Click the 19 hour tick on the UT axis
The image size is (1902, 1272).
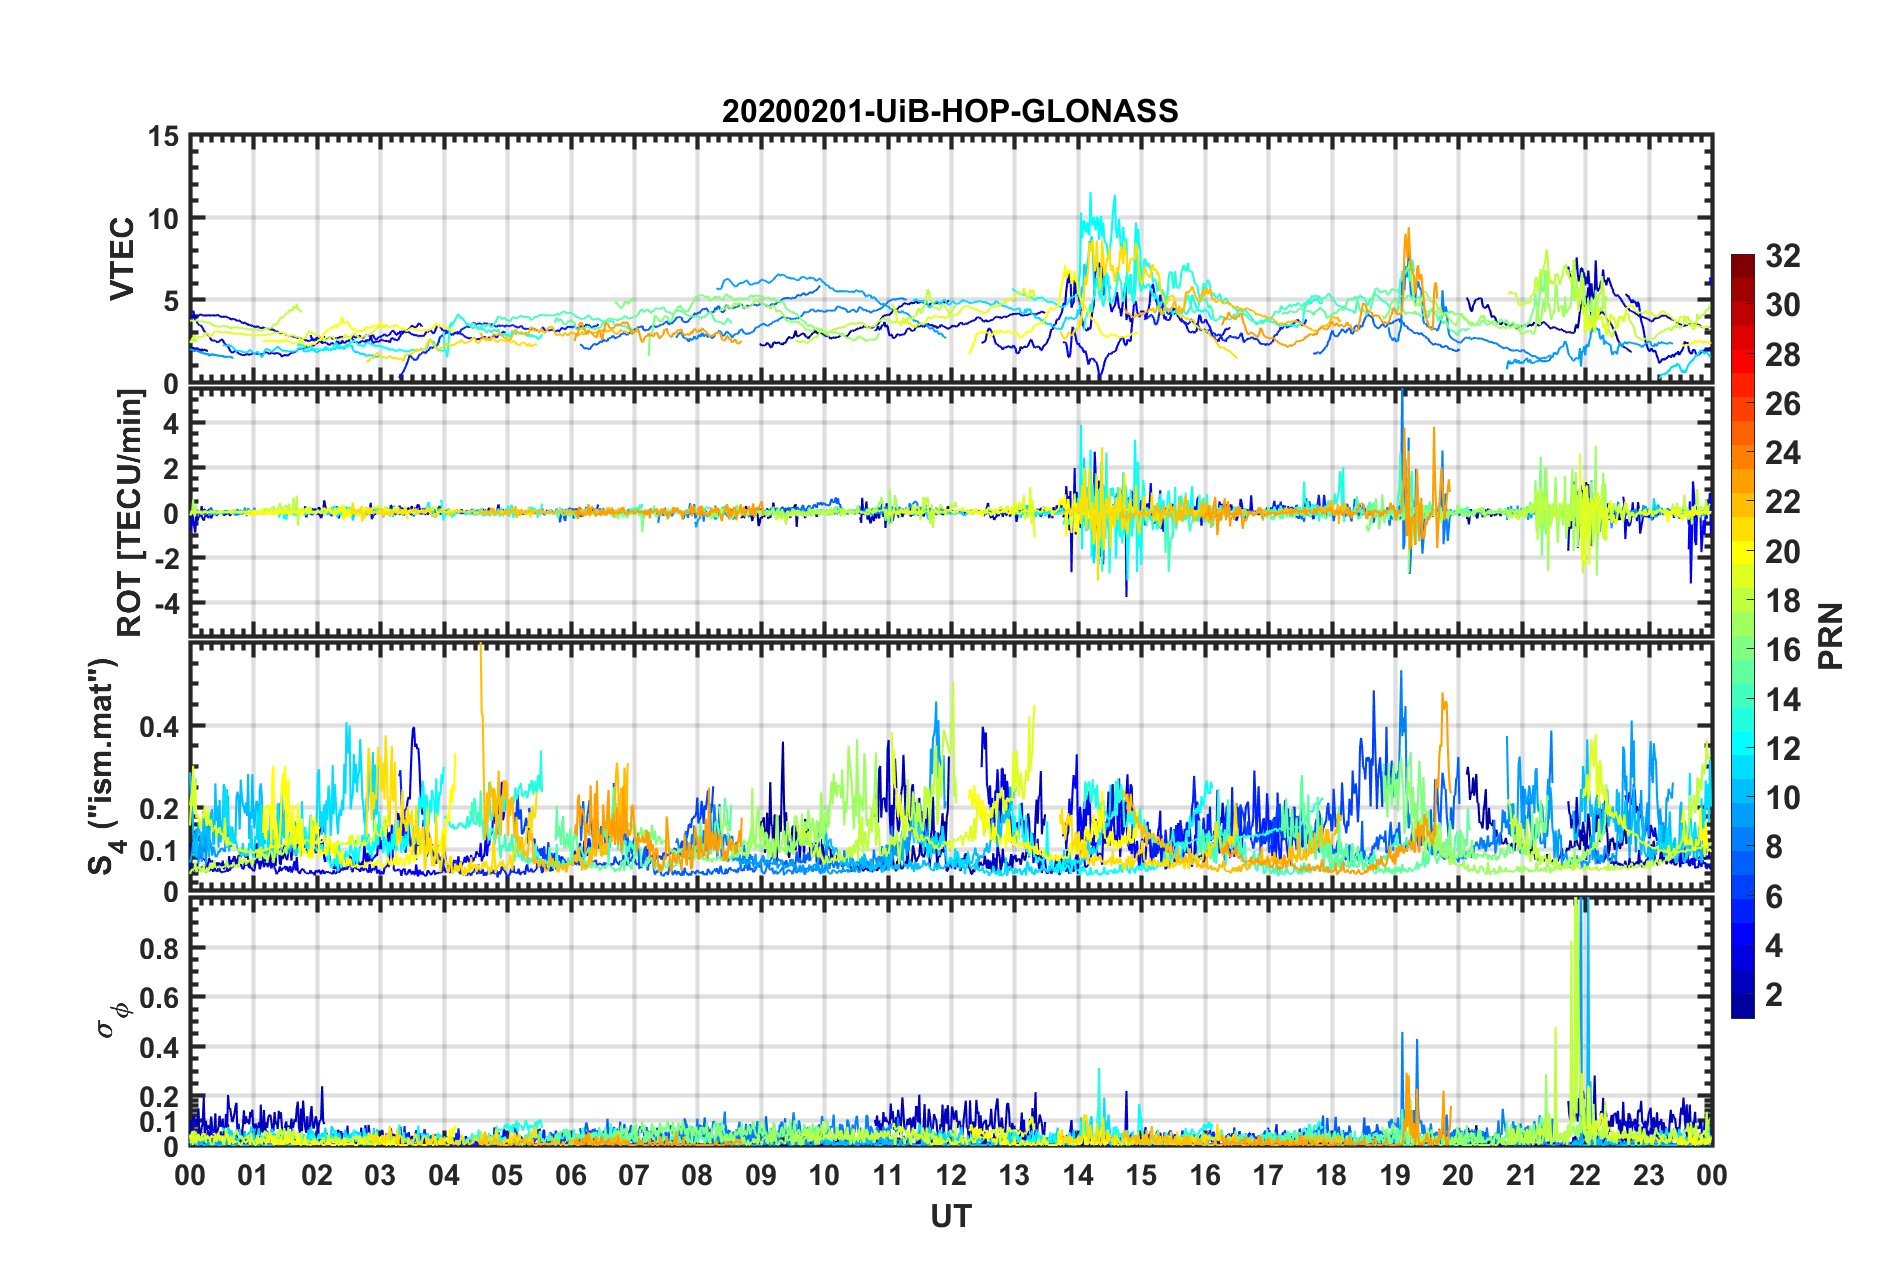(1395, 1174)
